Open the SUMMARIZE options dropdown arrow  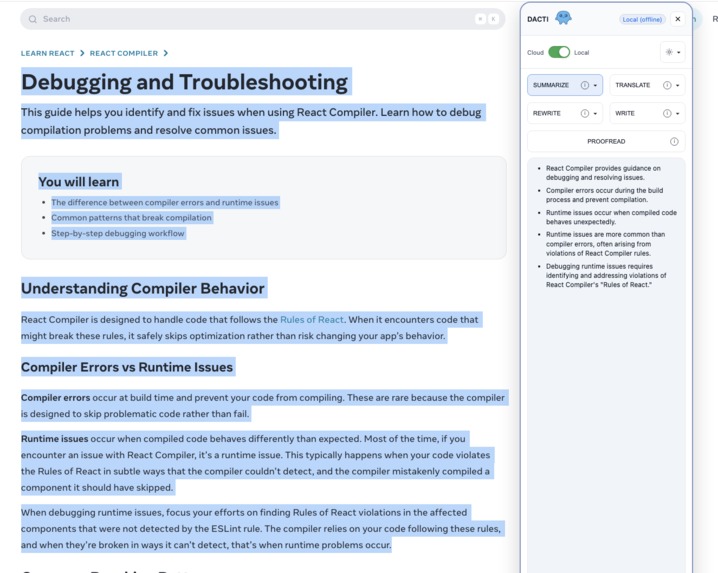coord(595,86)
